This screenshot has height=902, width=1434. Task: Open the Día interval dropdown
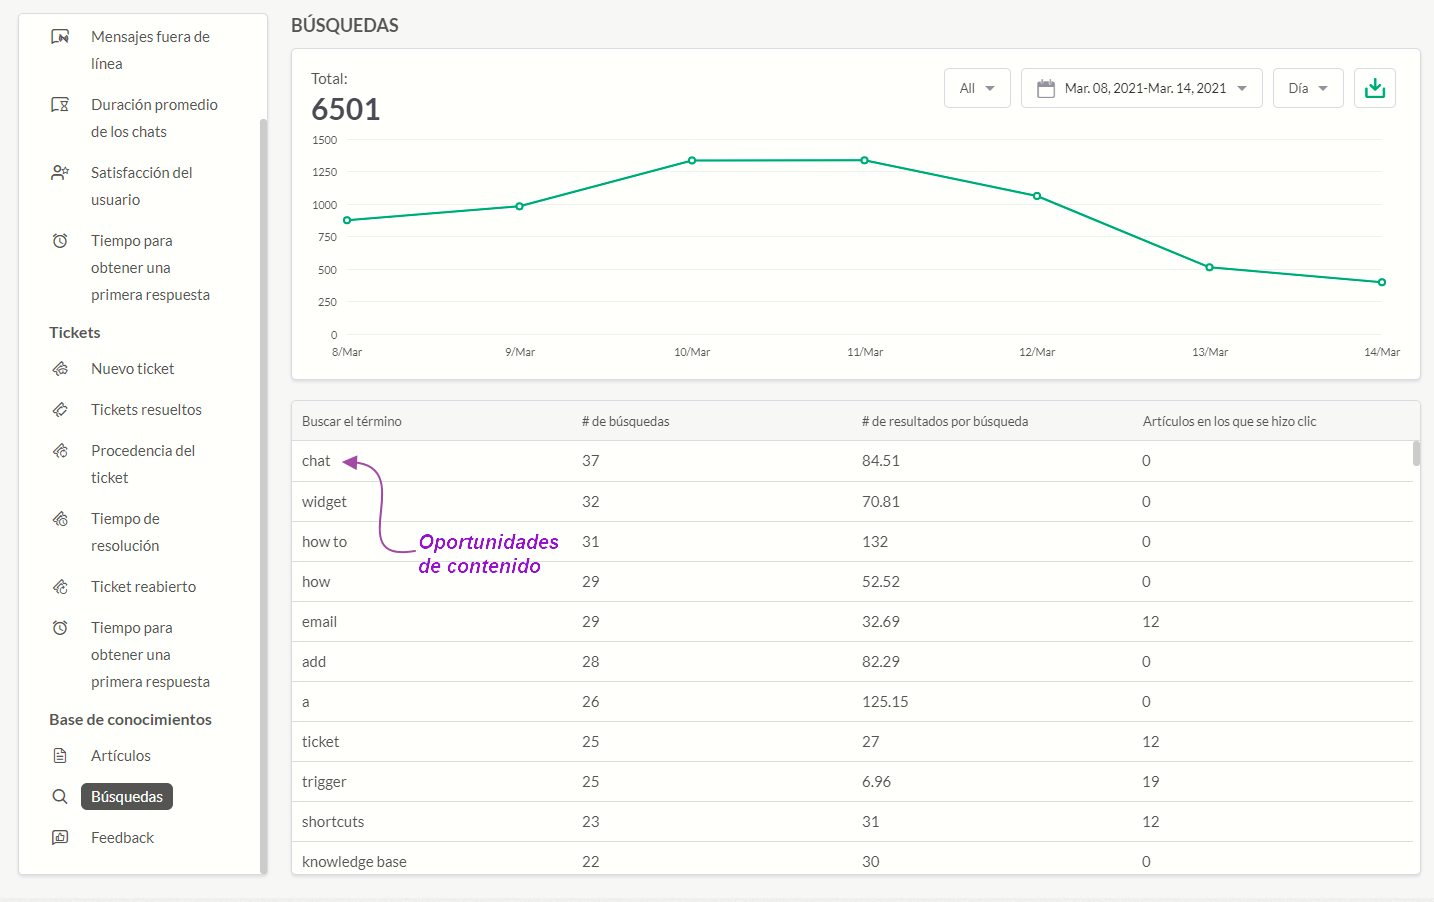coord(1307,88)
